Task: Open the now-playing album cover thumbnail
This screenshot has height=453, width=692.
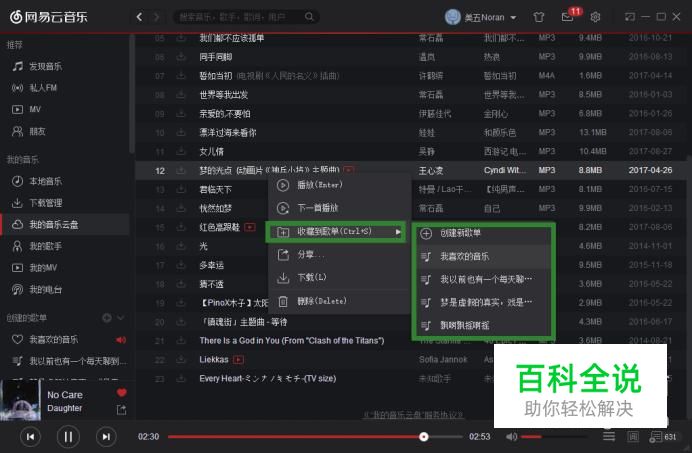Action: 20,400
